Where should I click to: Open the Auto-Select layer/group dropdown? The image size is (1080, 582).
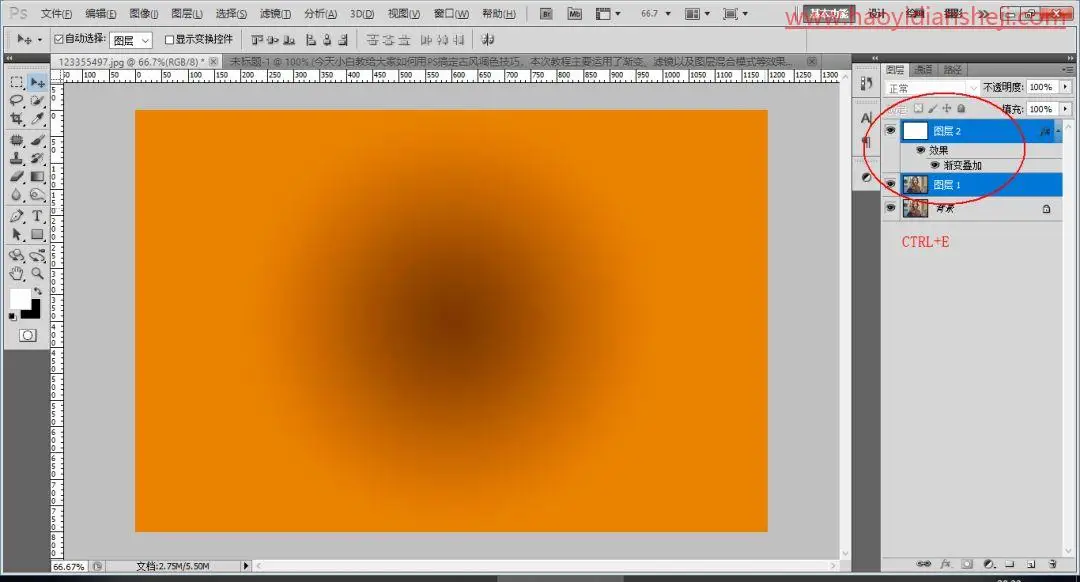coord(131,41)
